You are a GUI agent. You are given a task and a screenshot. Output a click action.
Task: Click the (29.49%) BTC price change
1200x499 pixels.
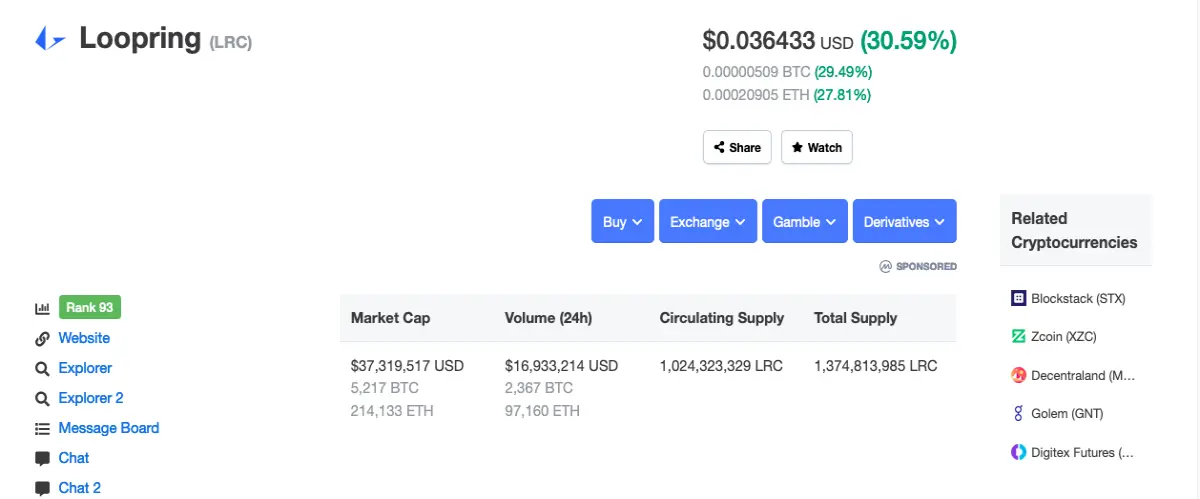pyautogui.click(x=843, y=72)
